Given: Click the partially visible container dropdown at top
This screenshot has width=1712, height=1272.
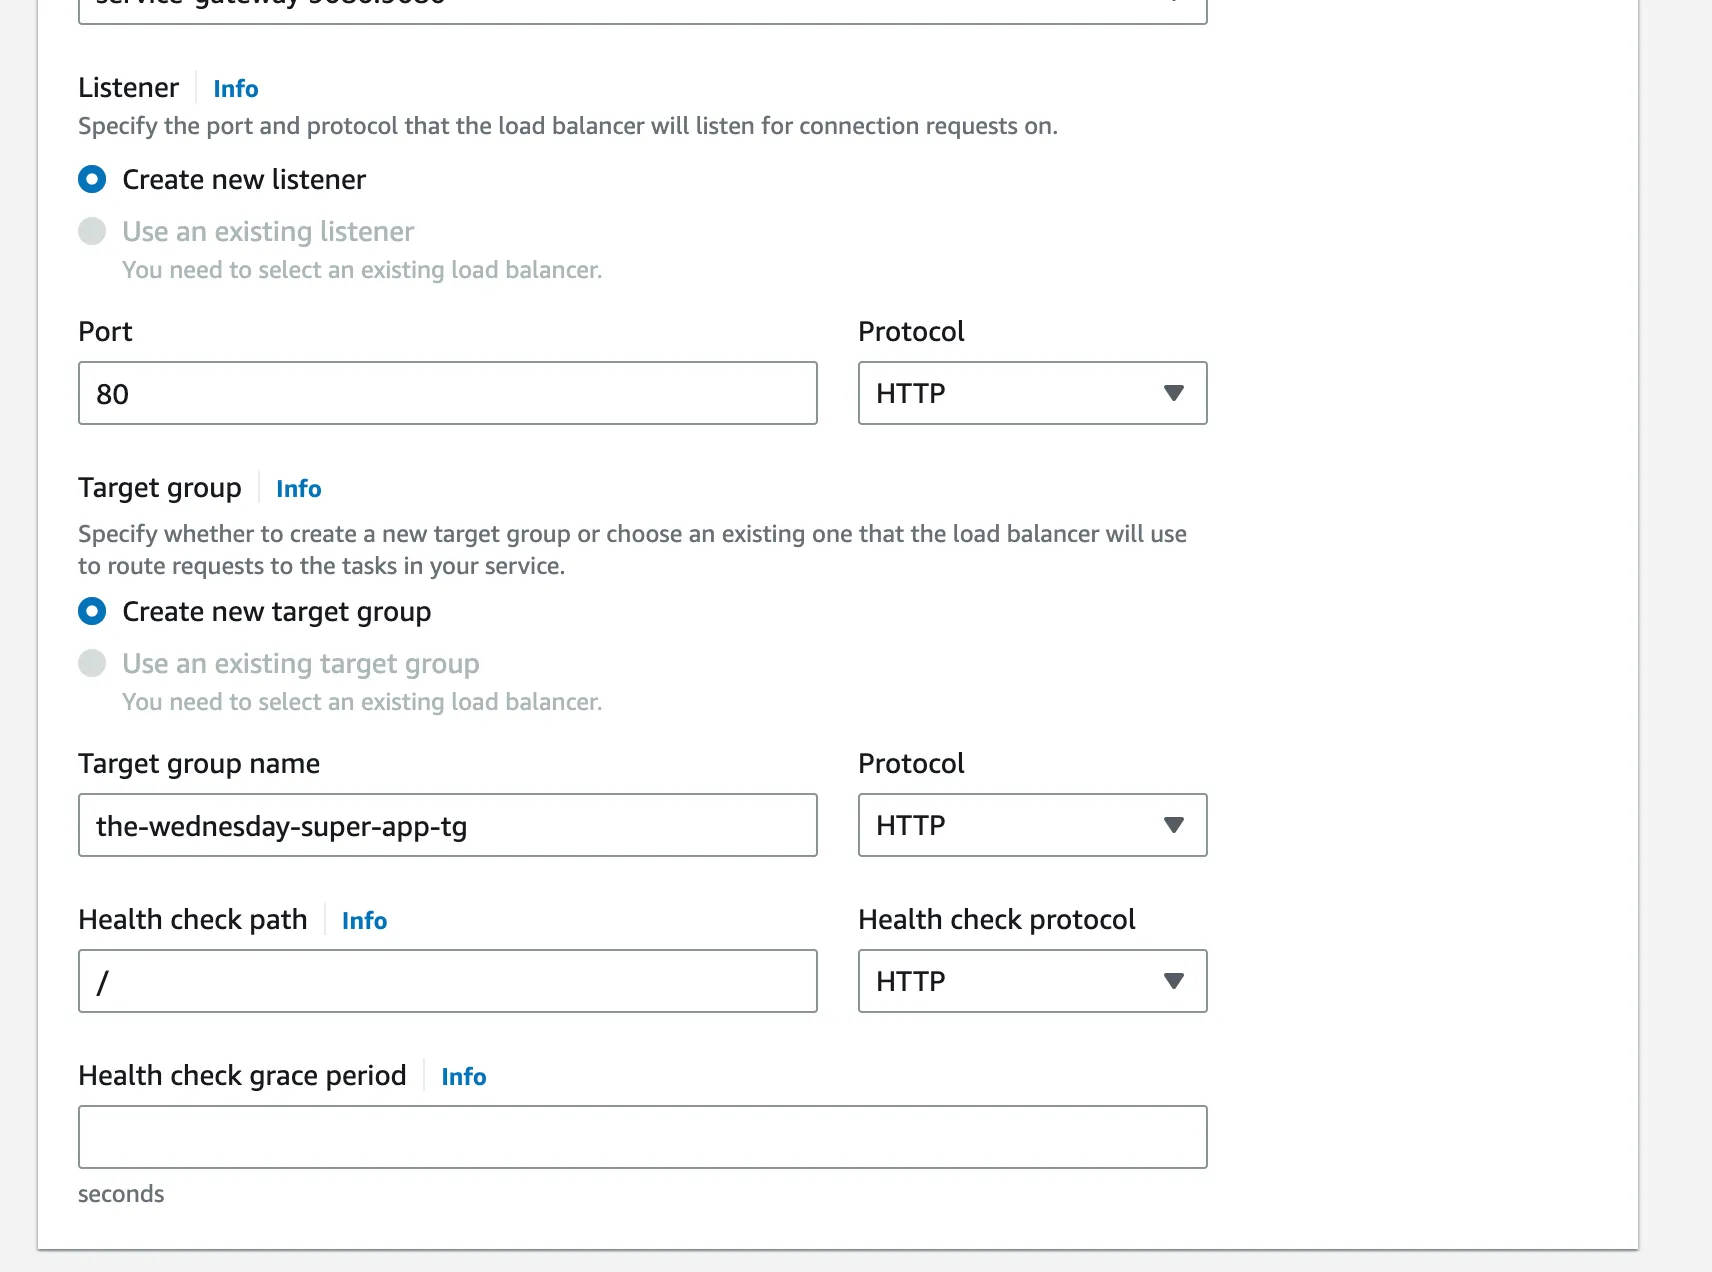Looking at the screenshot, I should click(x=643, y=10).
